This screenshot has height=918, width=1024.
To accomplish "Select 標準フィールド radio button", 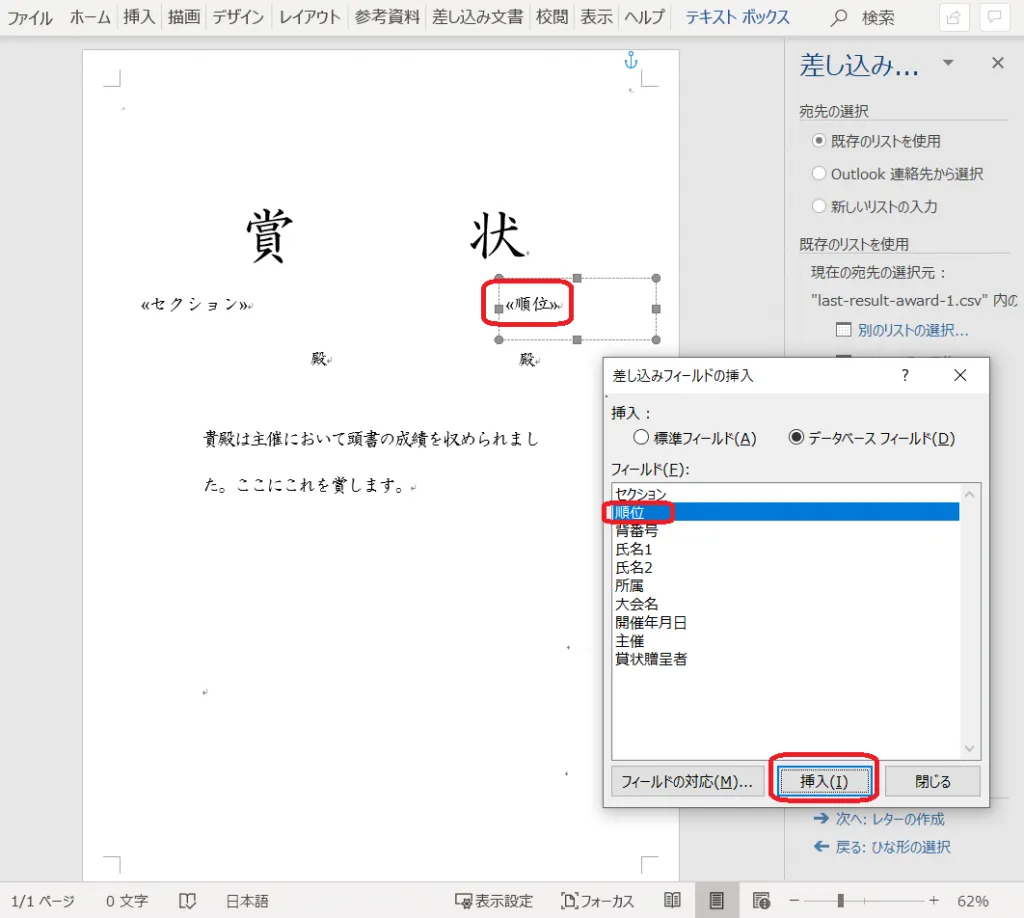I will [642, 438].
